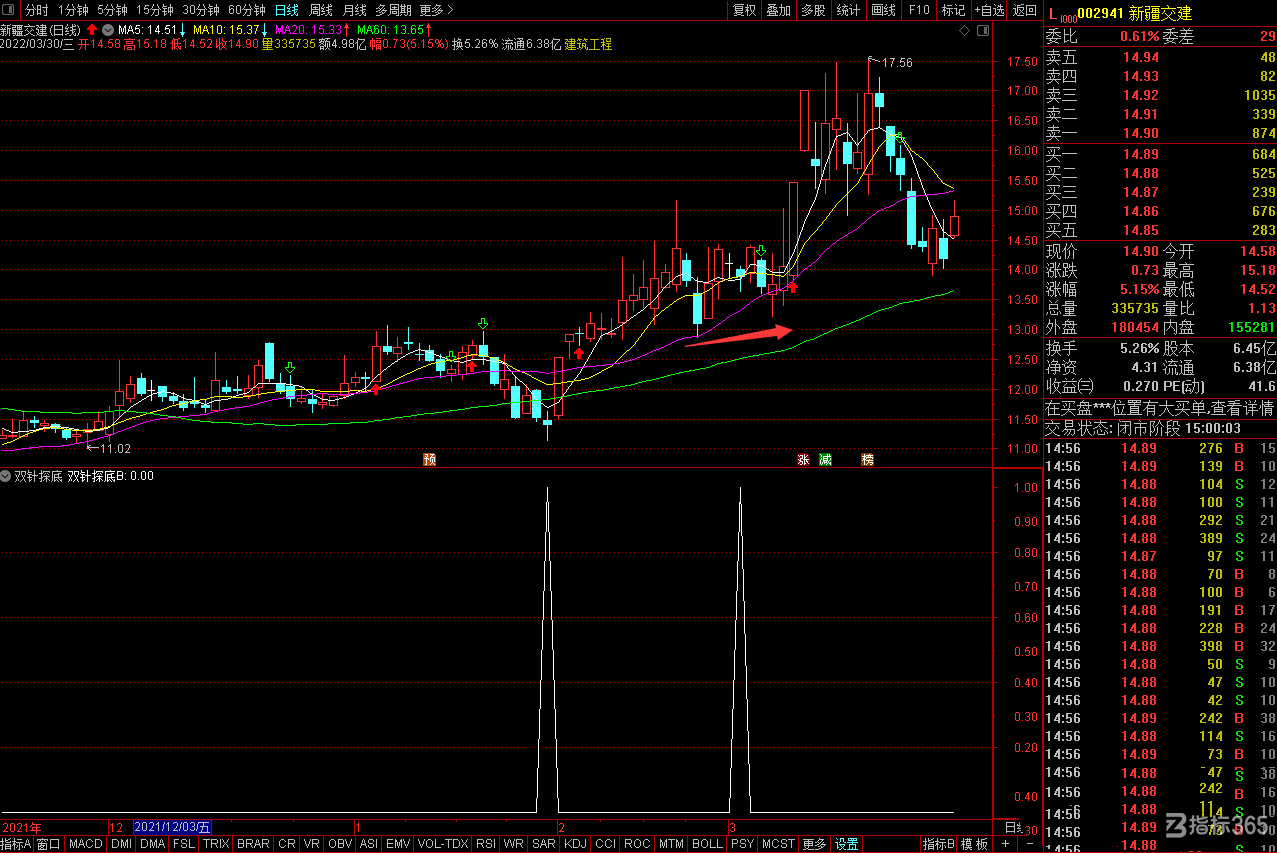
Task: Select the 30分钟 period
Action: tap(201, 10)
